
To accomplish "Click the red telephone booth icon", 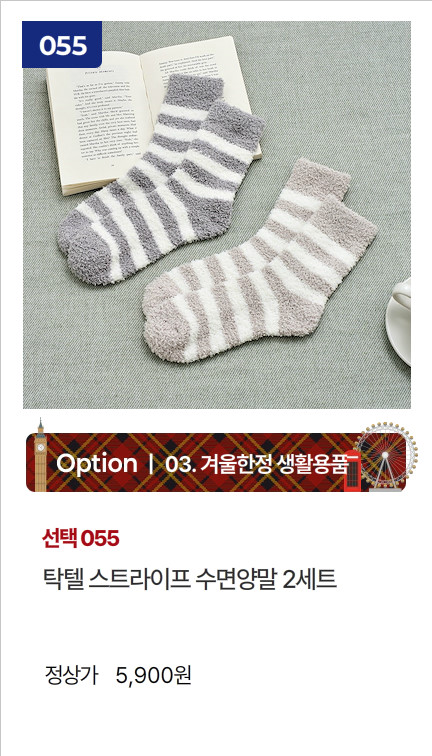I will point(353,472).
